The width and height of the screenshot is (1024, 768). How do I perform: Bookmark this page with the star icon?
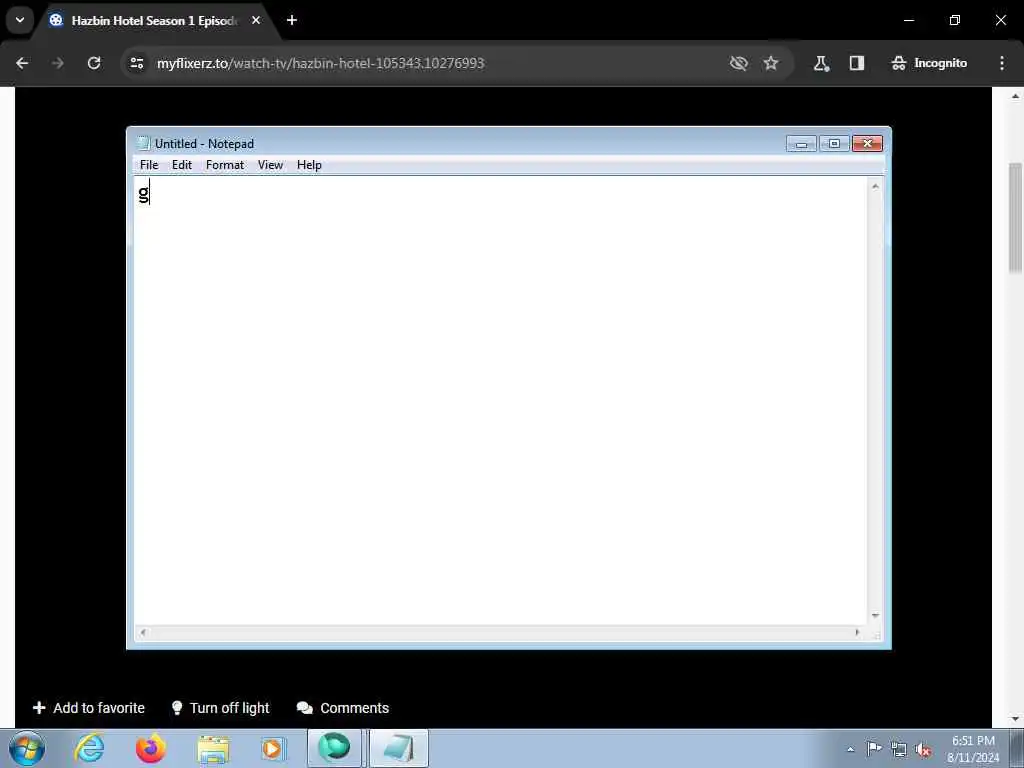click(x=771, y=63)
